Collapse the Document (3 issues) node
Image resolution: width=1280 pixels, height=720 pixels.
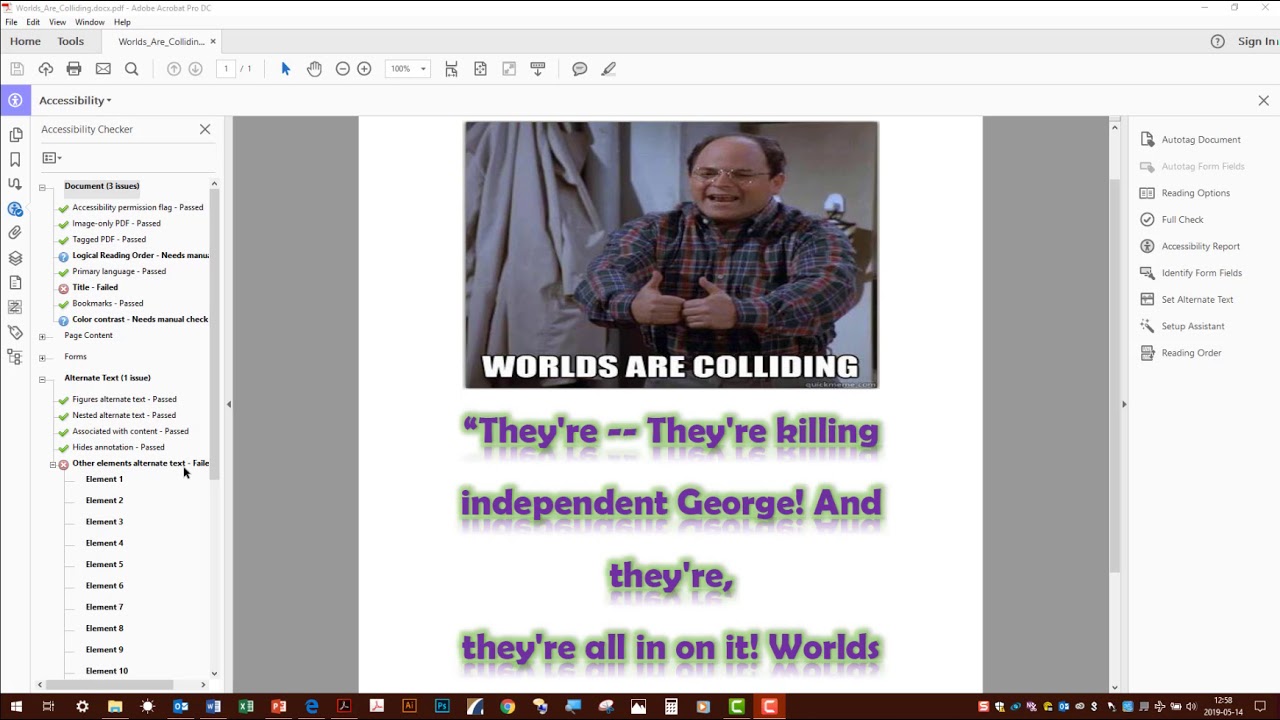42,187
